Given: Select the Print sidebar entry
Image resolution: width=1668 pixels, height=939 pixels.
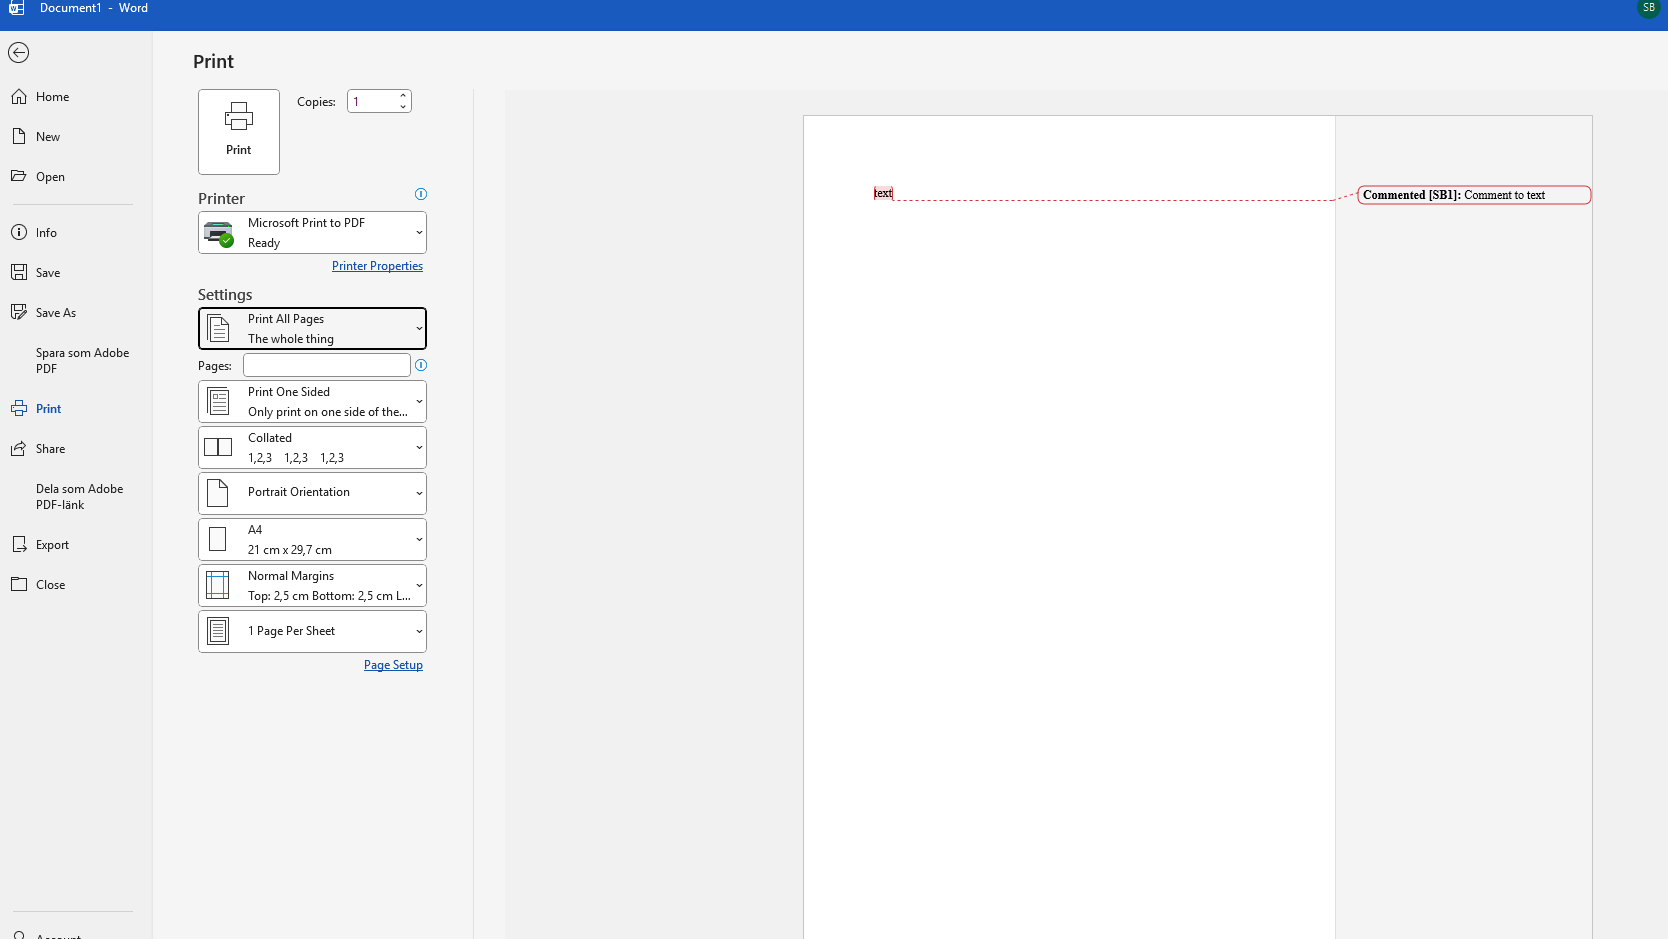Looking at the screenshot, I should (76, 409).
